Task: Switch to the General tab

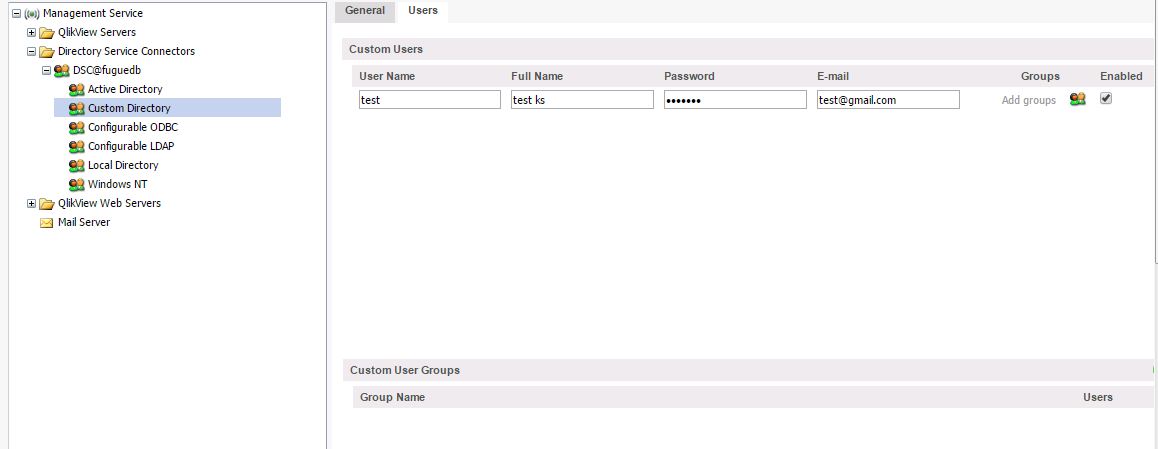Action: [365, 11]
